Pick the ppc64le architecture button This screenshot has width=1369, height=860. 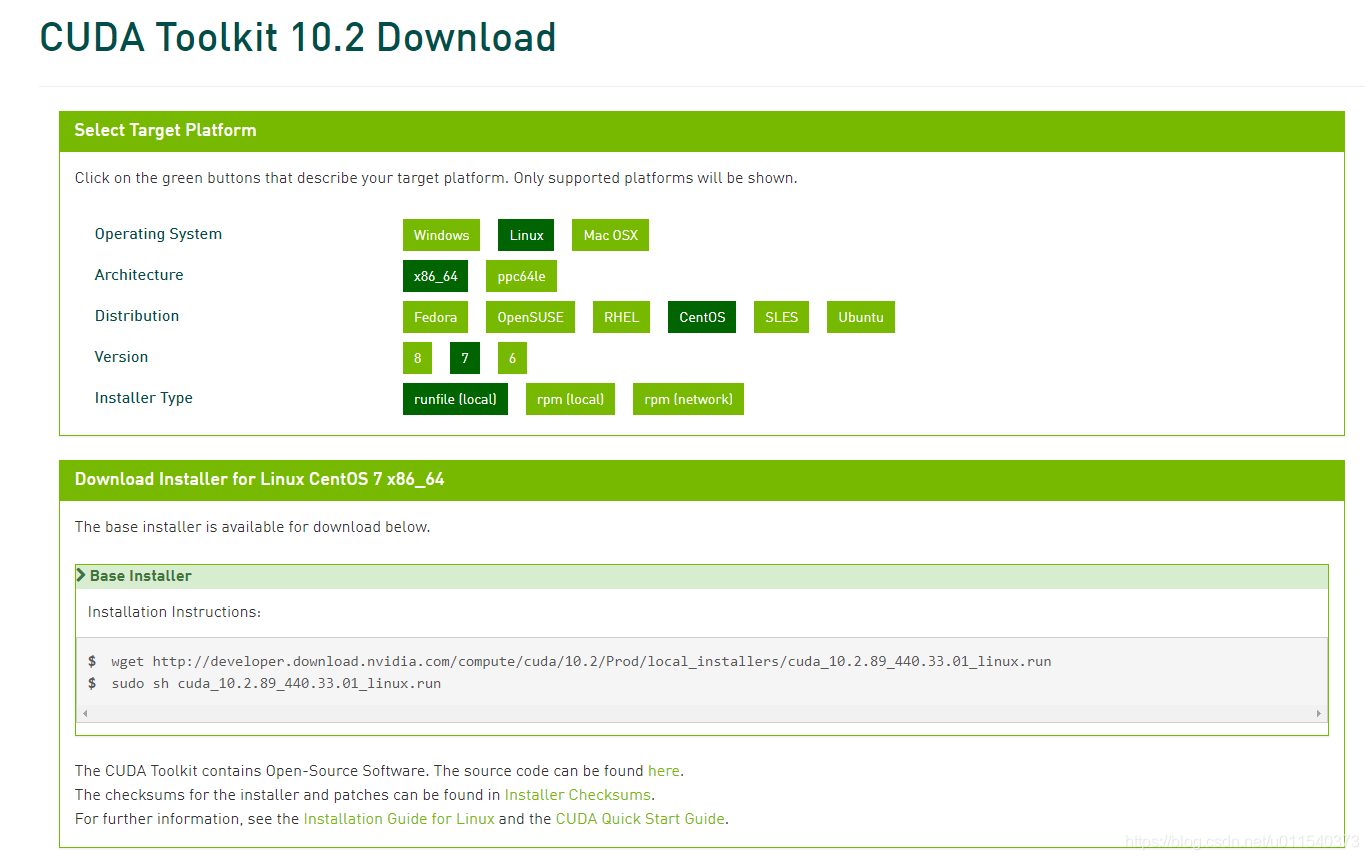pyautogui.click(x=521, y=276)
